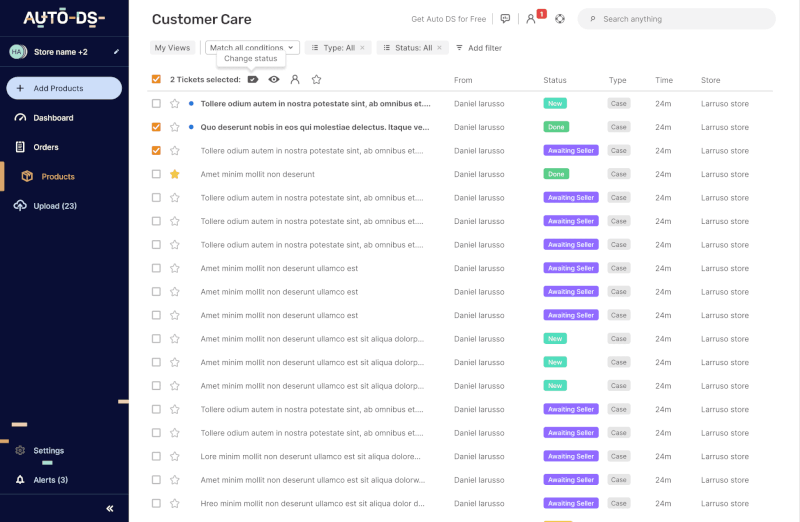Uncheck the 'Quo deserunt nobis' ticket checkbox
The height and width of the screenshot is (522, 800).
[x=156, y=127]
